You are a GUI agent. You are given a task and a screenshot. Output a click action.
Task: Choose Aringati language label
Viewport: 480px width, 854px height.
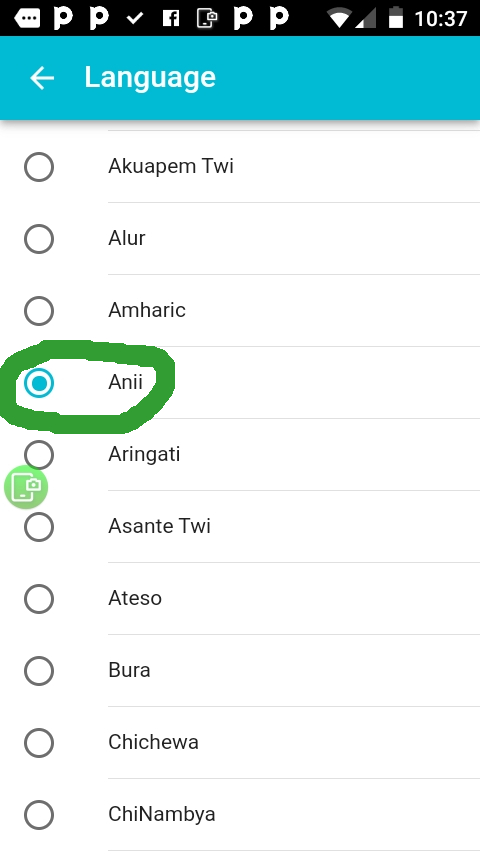144,454
